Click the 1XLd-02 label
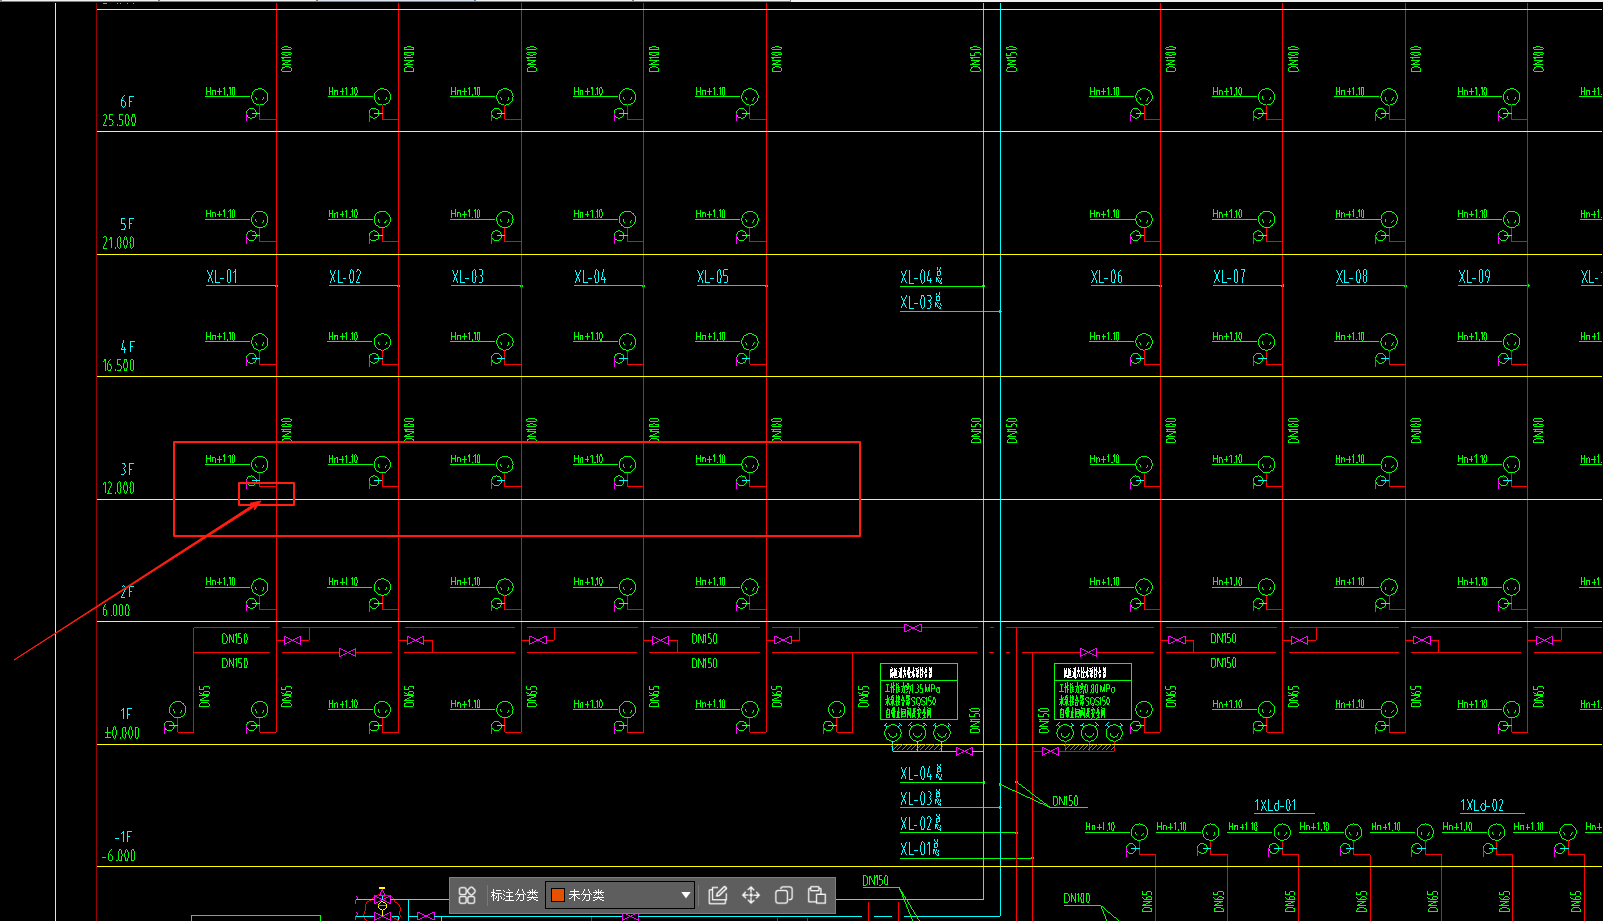The width and height of the screenshot is (1603, 921). pyautogui.click(x=1482, y=805)
